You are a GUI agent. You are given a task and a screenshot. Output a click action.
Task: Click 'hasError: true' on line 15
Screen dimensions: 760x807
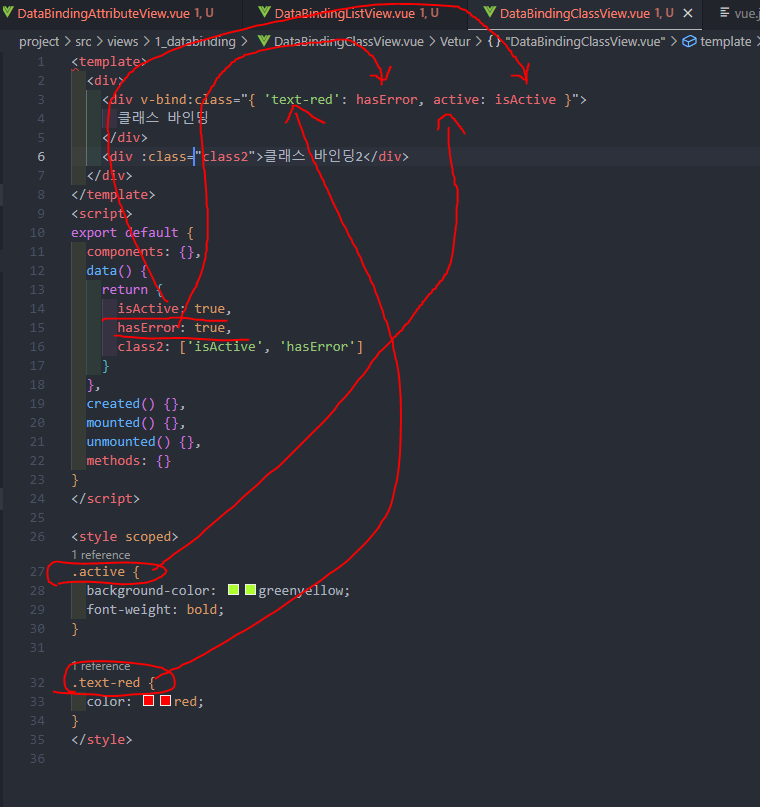coord(171,328)
